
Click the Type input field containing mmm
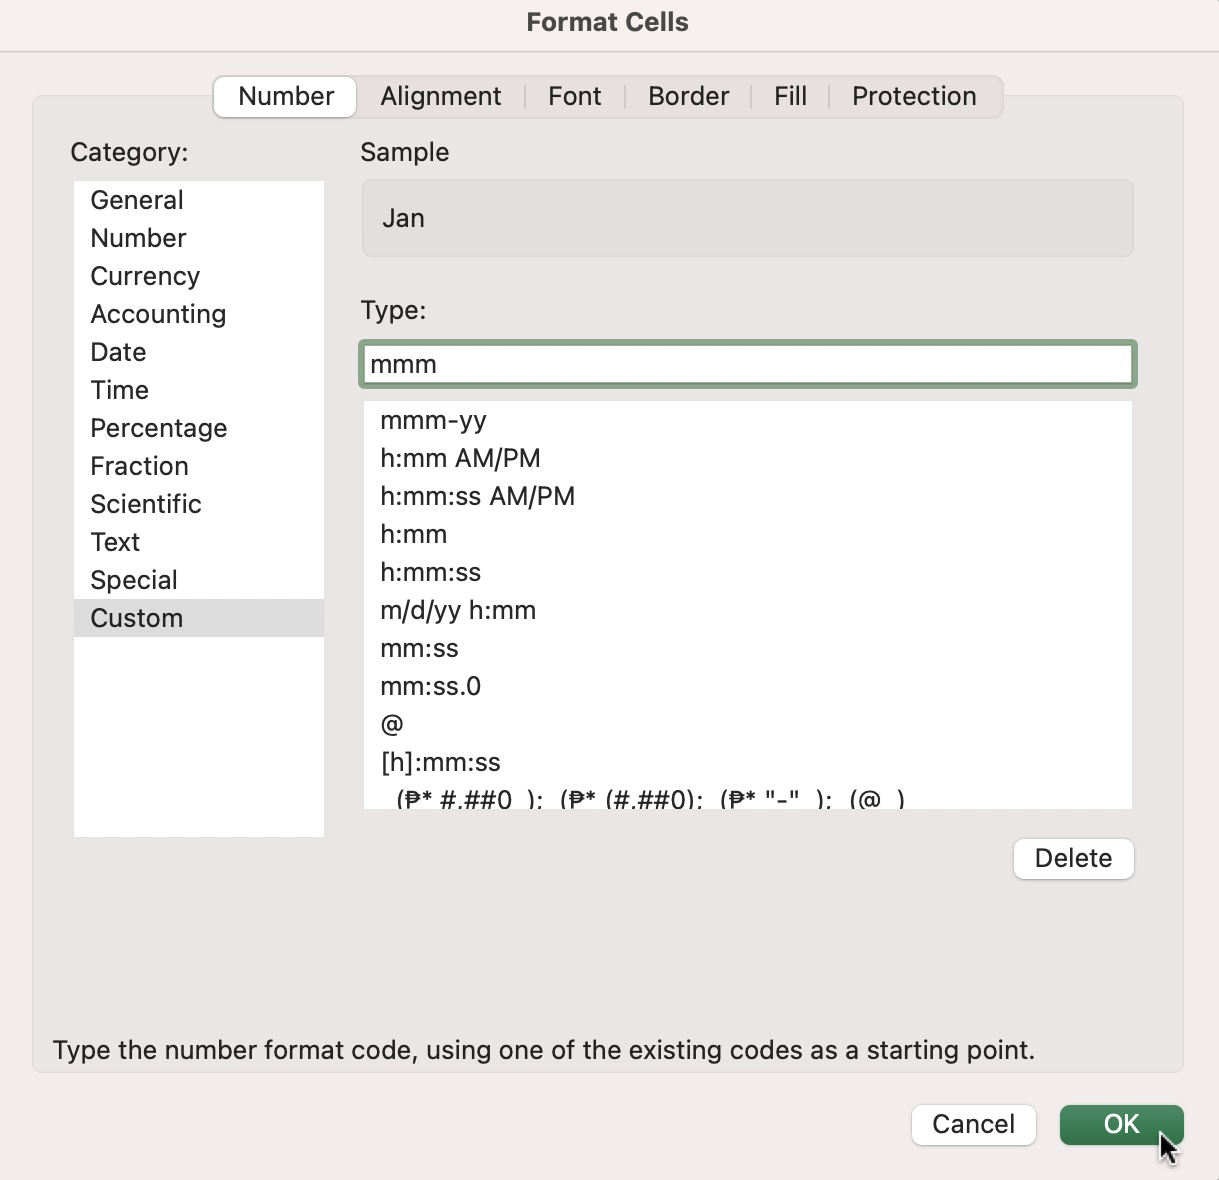coord(747,364)
